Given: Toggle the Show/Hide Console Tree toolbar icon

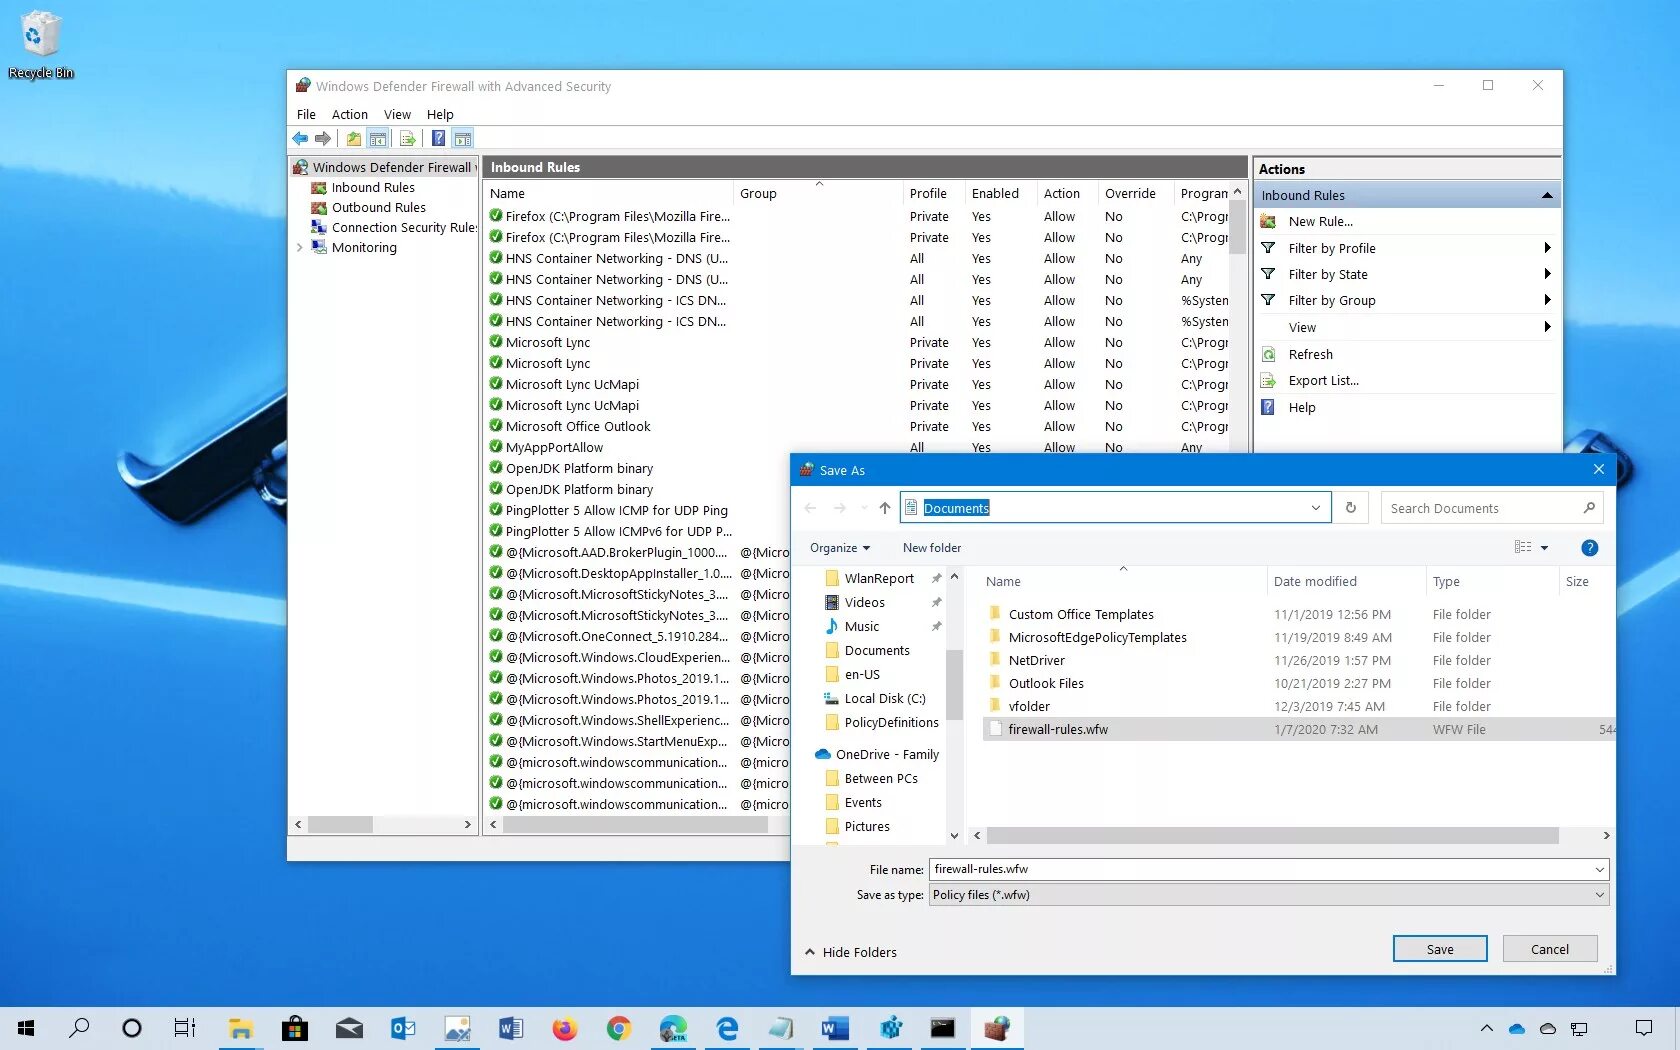Looking at the screenshot, I should pos(377,139).
